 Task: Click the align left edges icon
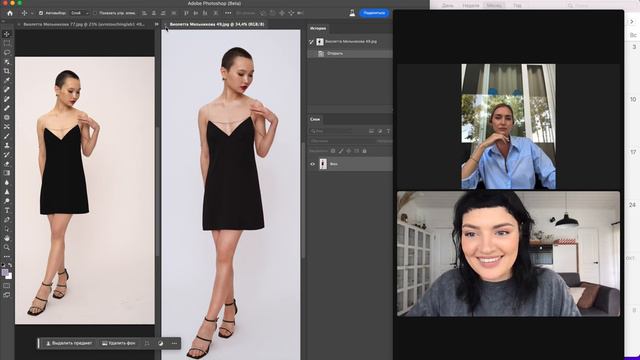(144, 13)
